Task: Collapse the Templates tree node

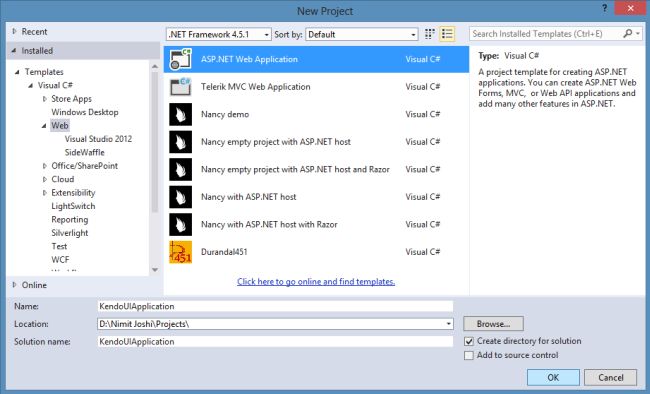Action: pyautogui.click(x=17, y=72)
